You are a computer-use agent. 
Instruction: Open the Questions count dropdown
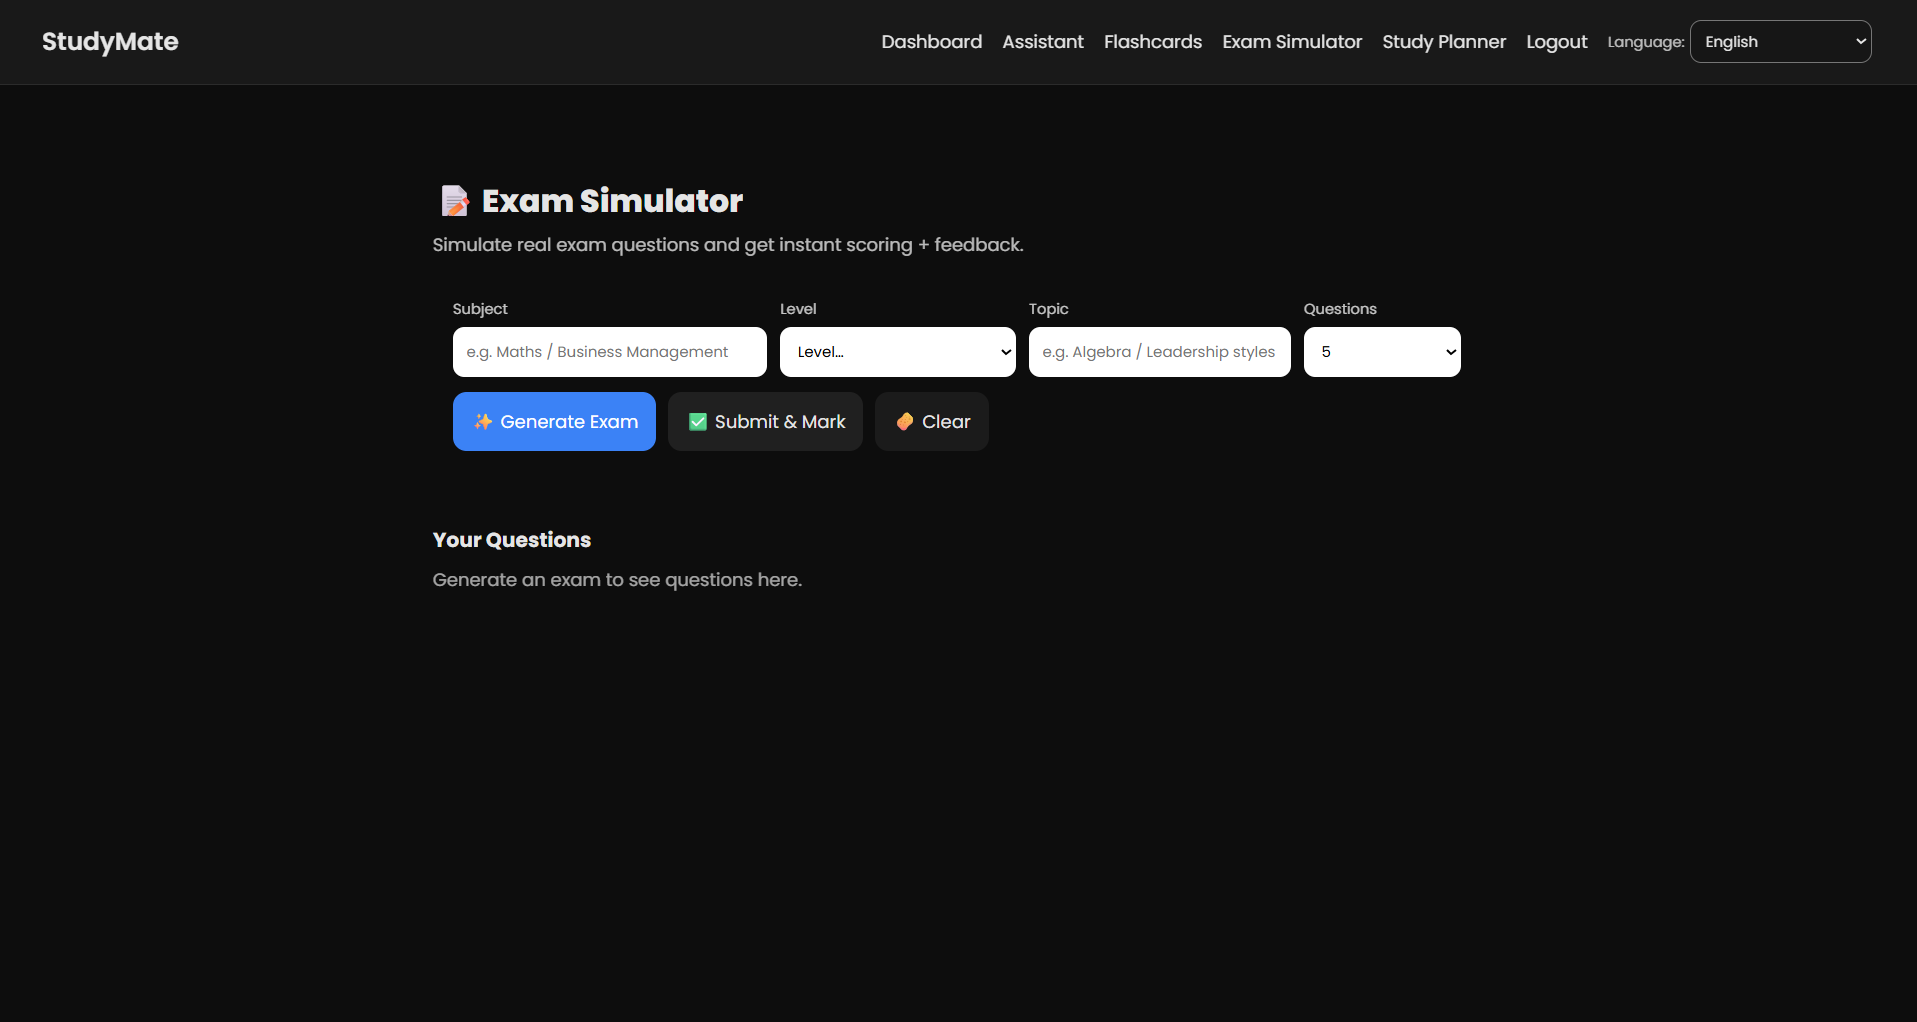pos(1381,351)
